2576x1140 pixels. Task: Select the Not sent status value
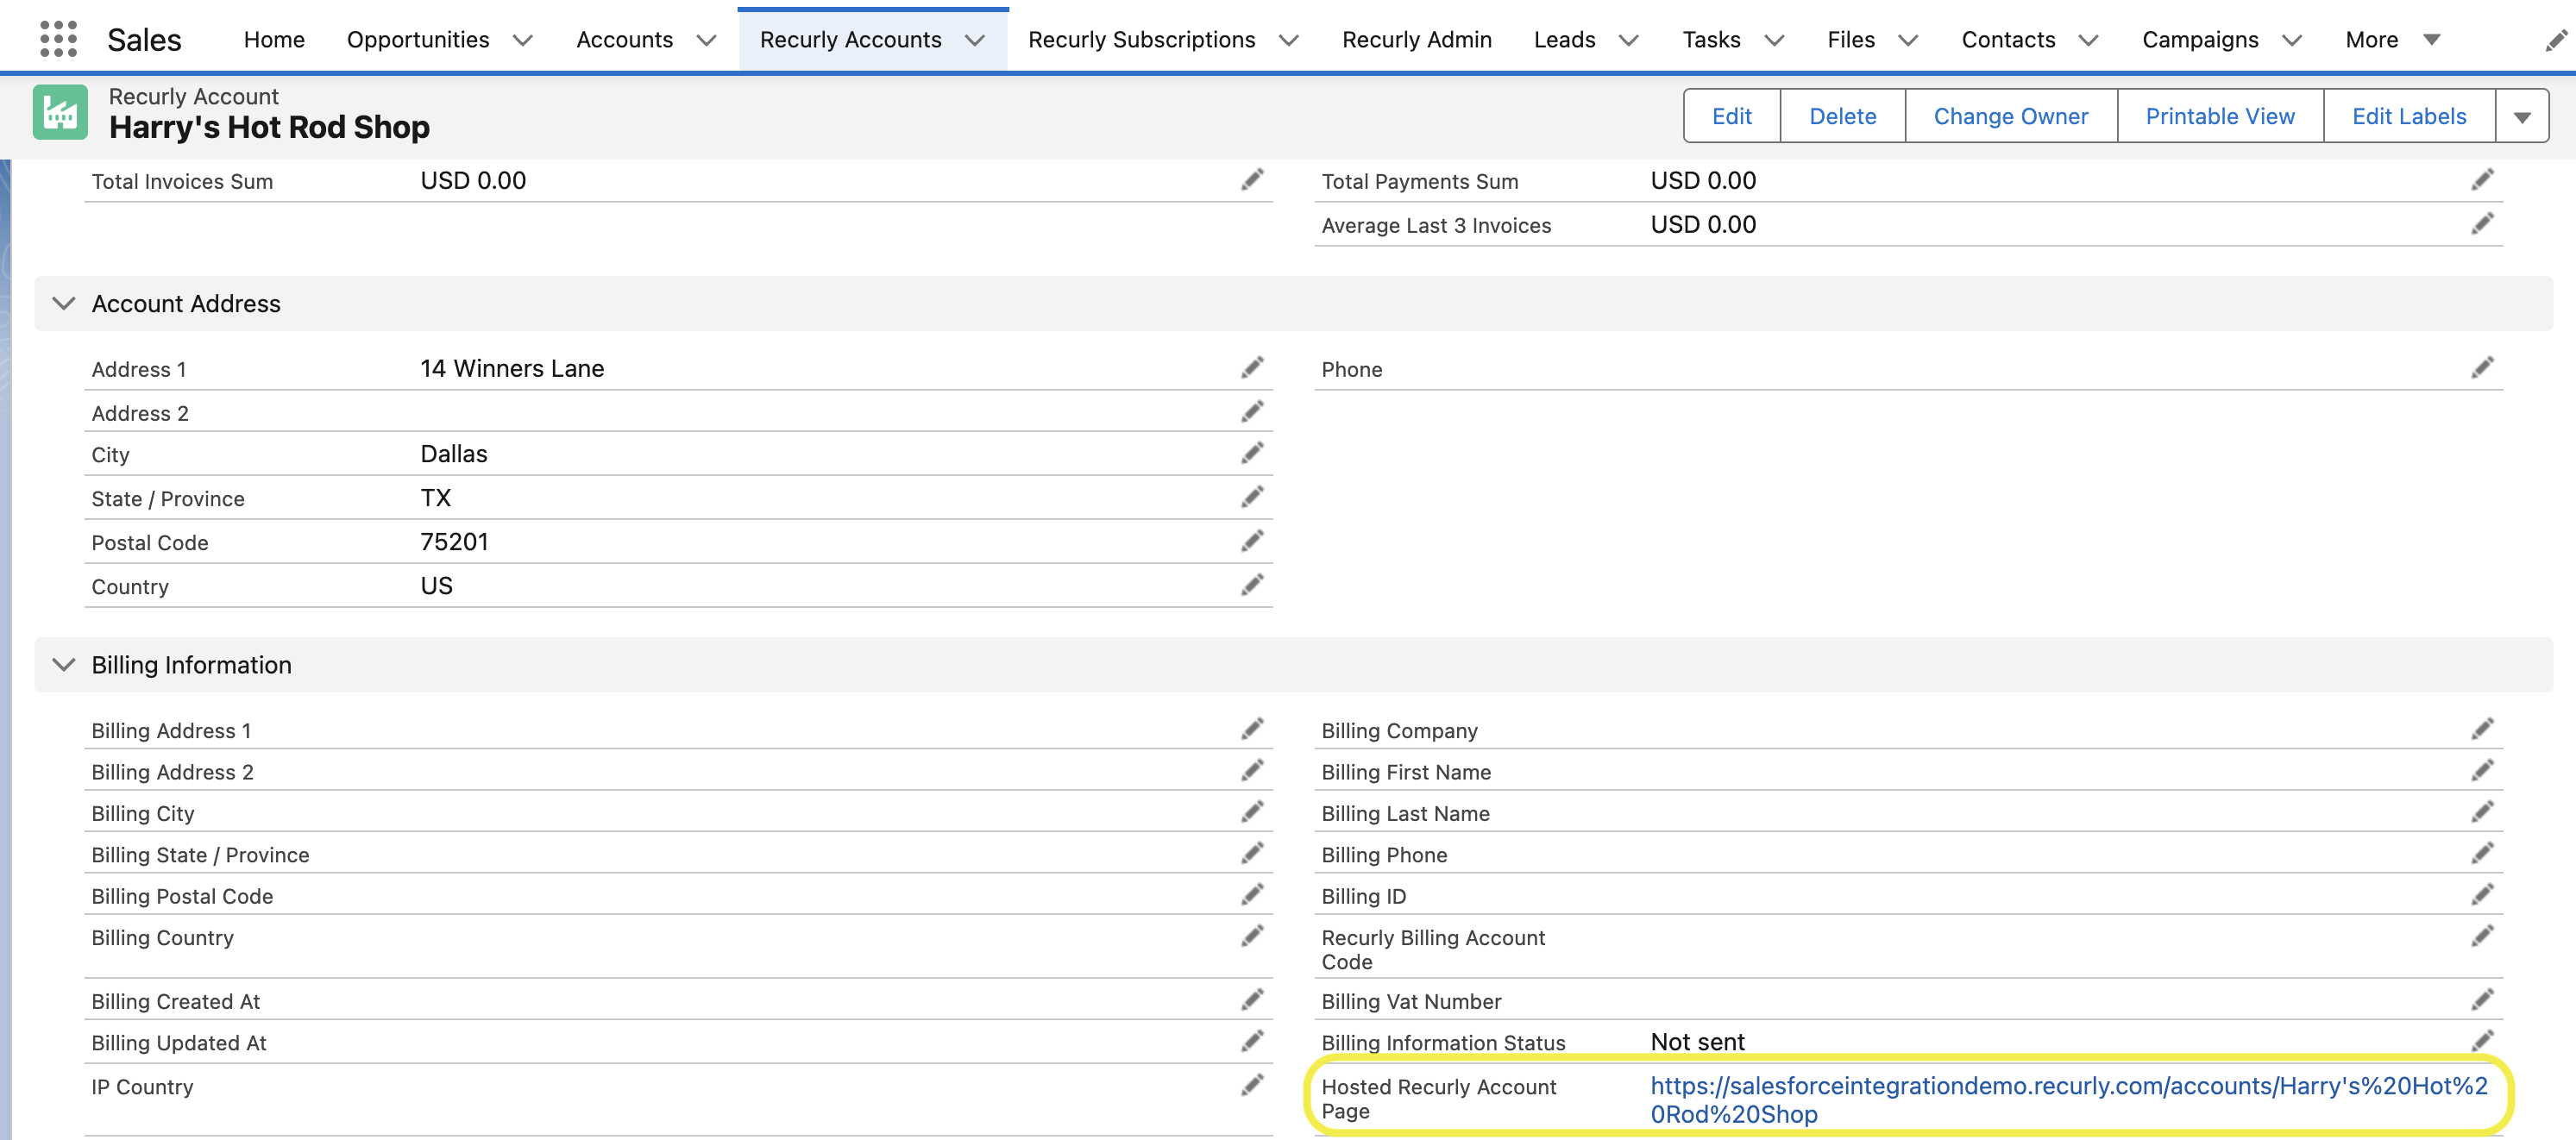point(1697,1041)
